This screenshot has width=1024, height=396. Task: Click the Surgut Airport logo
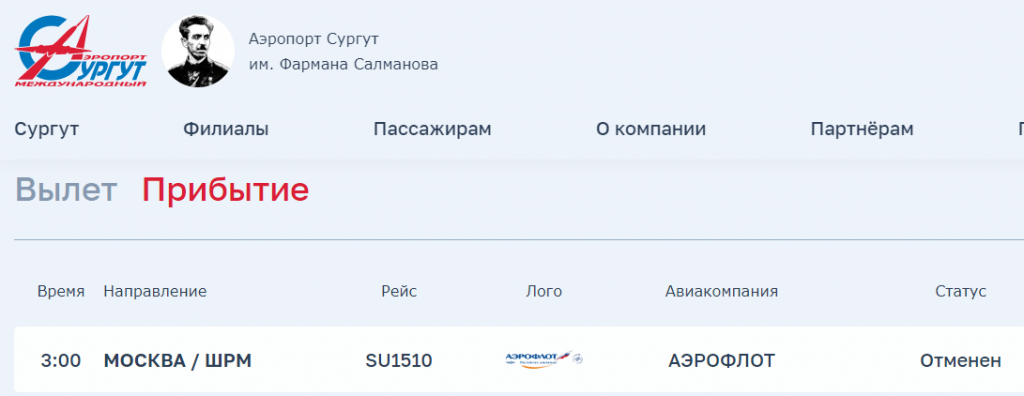81,51
